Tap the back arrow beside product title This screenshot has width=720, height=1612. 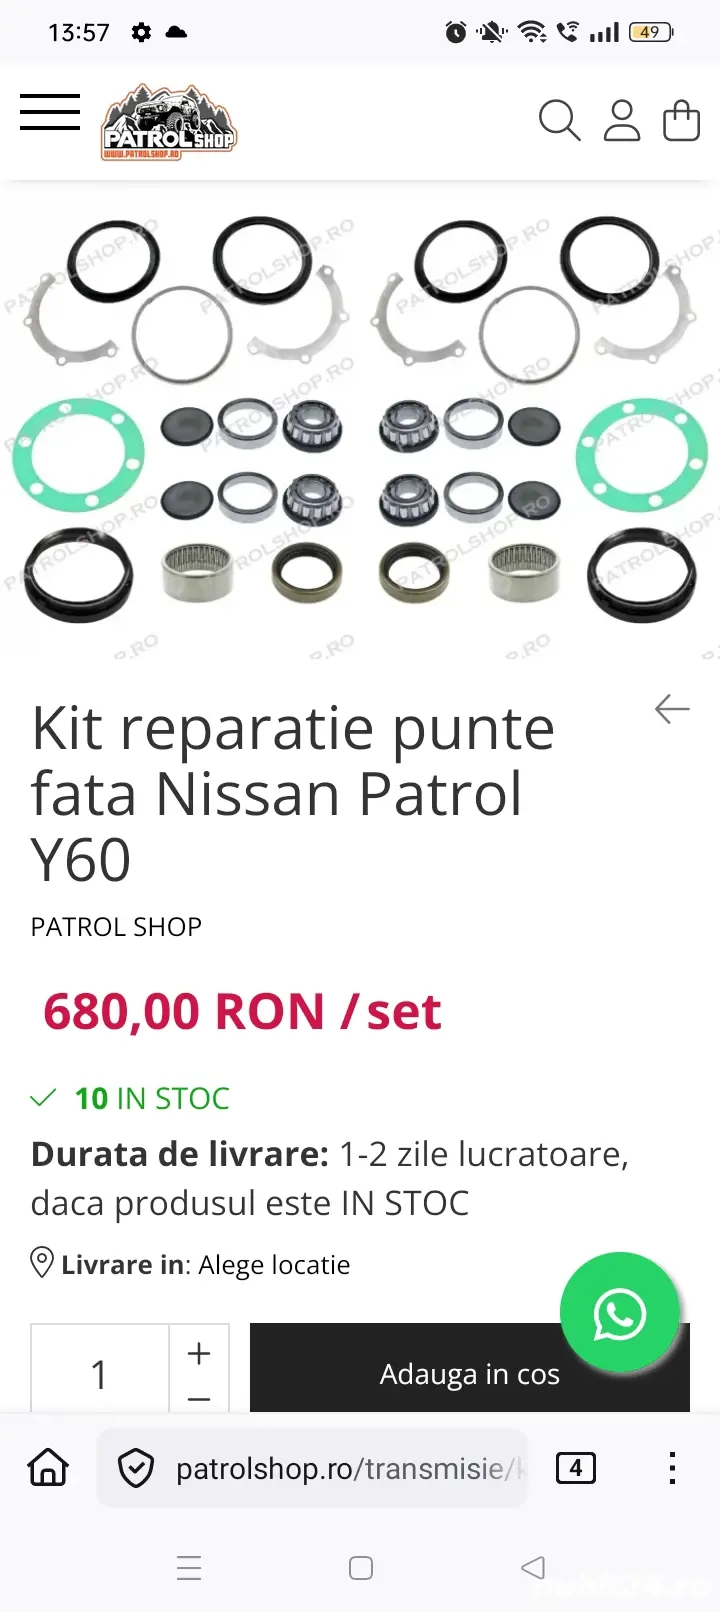(x=672, y=709)
